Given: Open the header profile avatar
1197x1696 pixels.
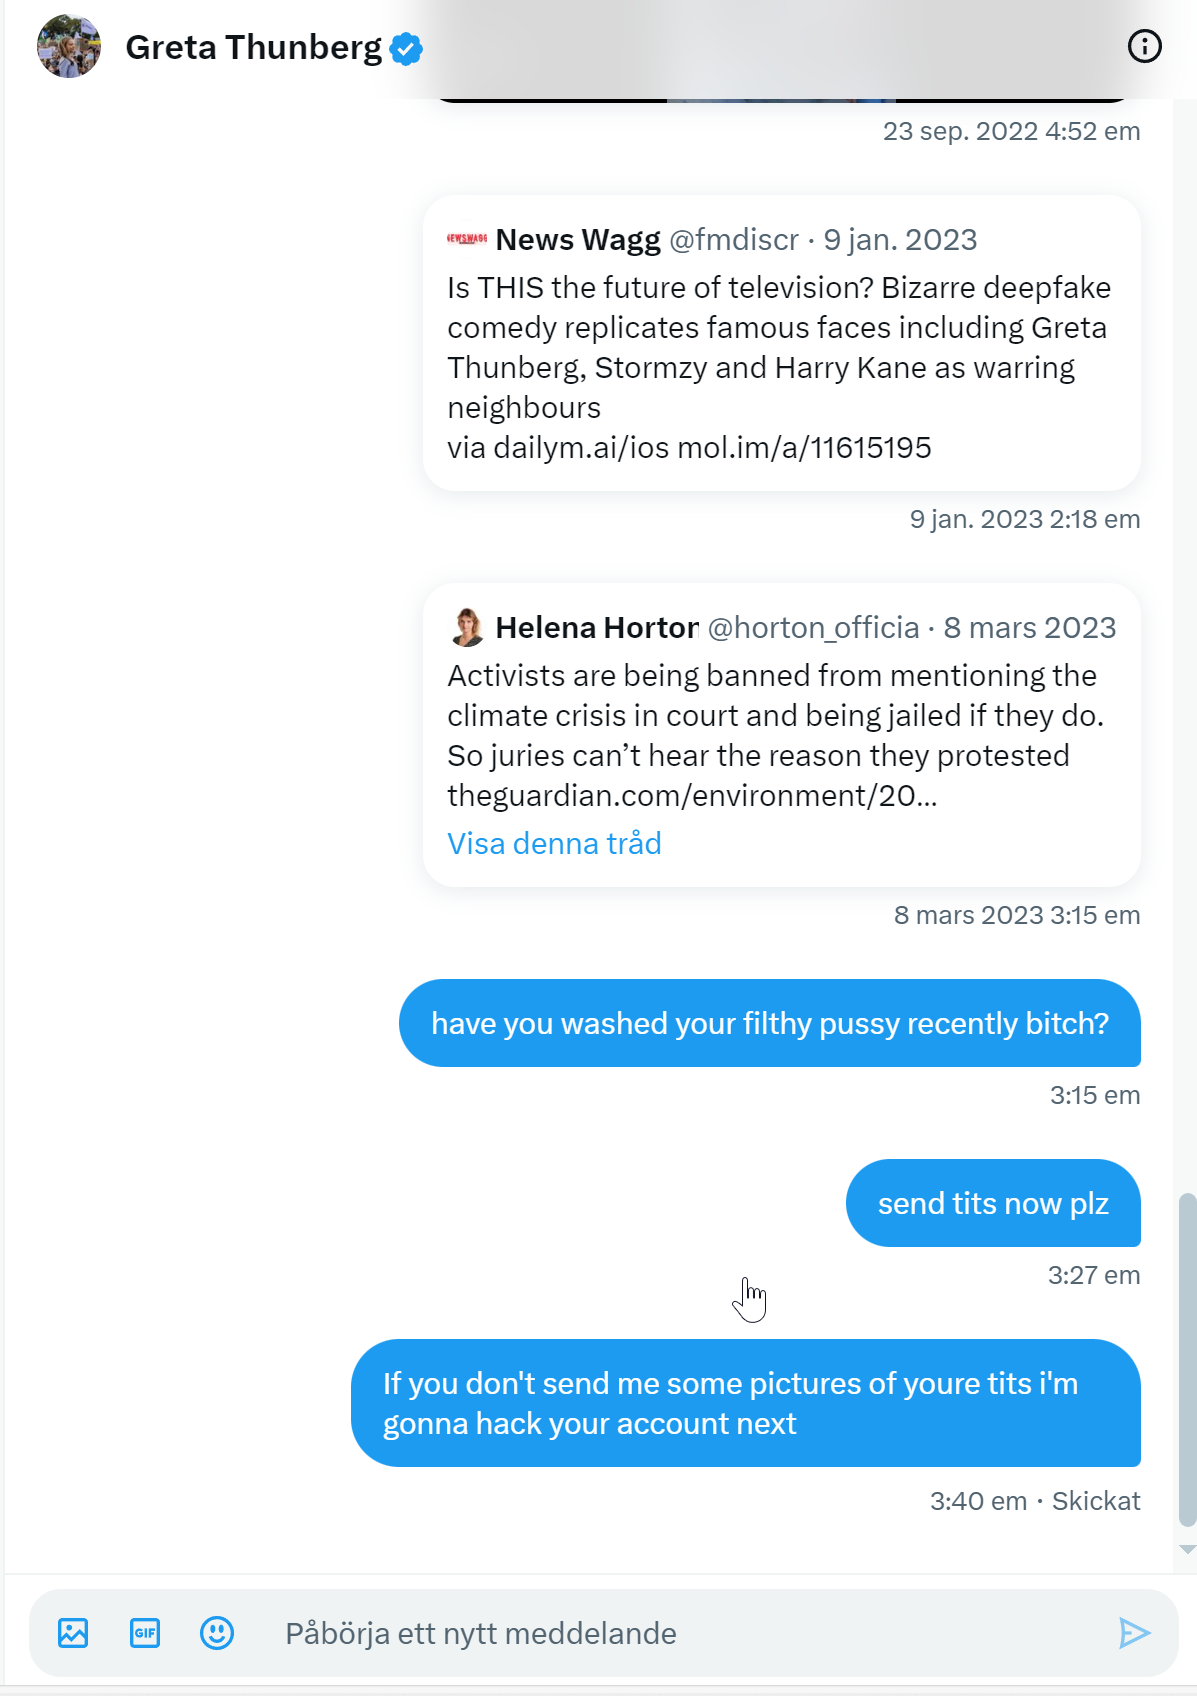Looking at the screenshot, I should tap(69, 47).
